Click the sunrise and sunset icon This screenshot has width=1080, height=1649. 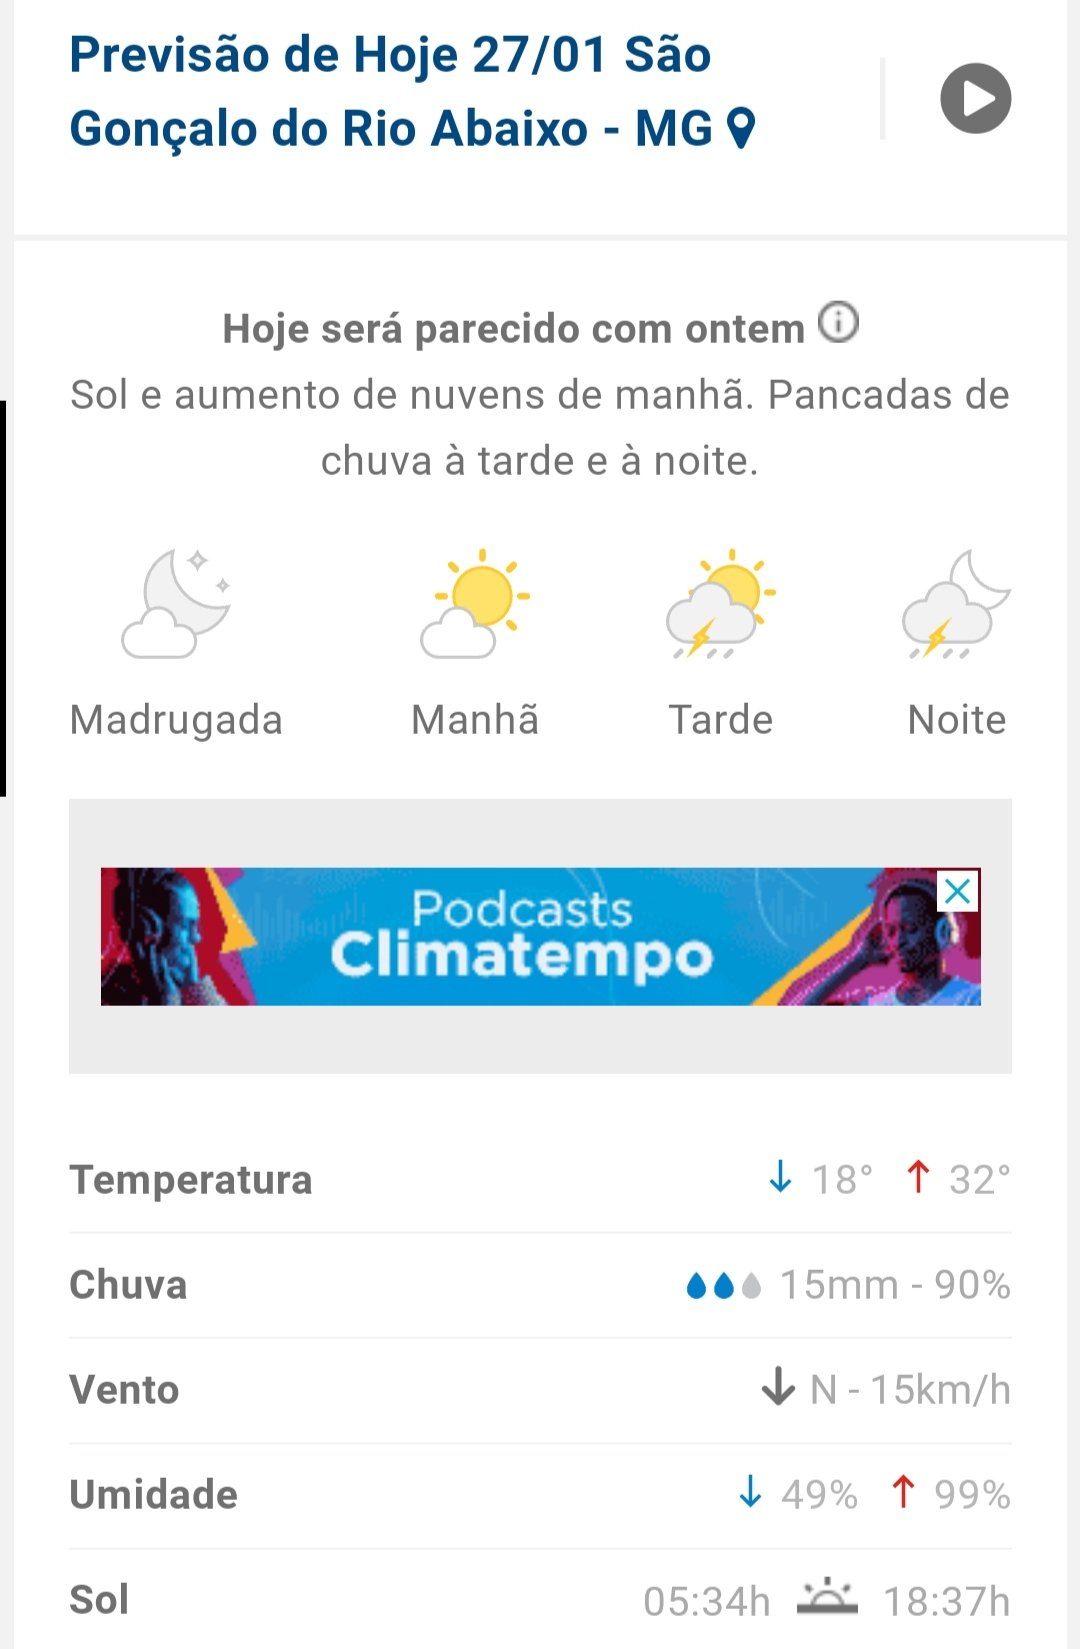click(827, 1598)
